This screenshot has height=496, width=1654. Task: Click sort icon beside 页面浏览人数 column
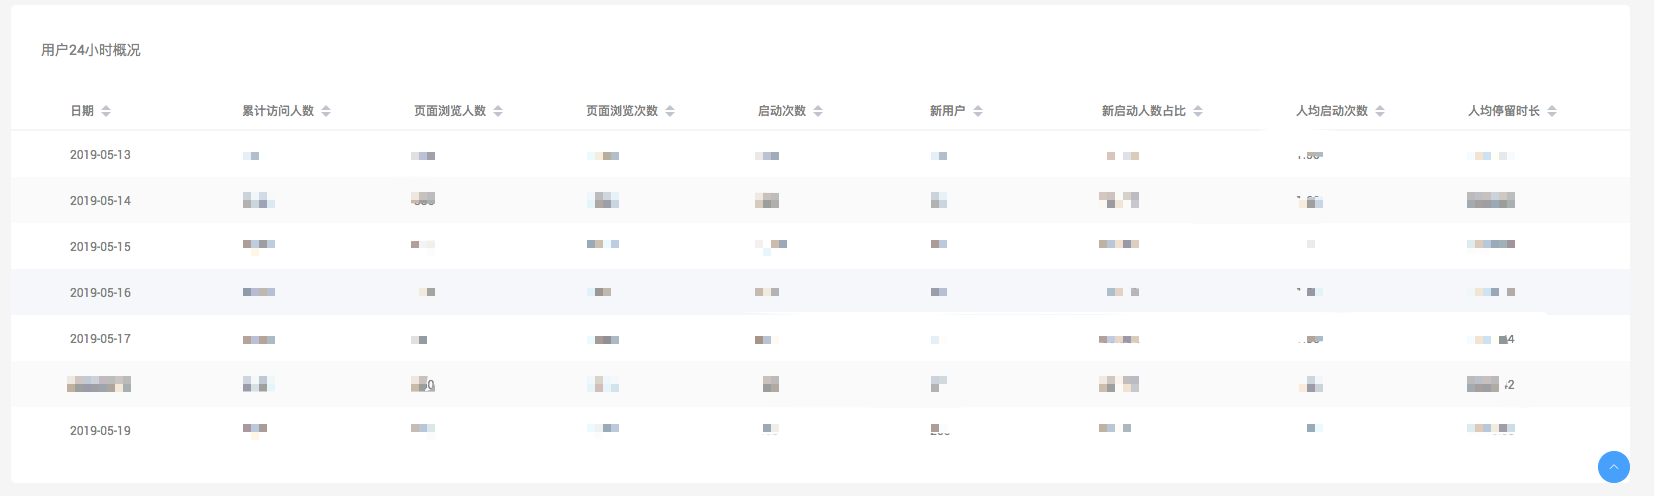498,111
